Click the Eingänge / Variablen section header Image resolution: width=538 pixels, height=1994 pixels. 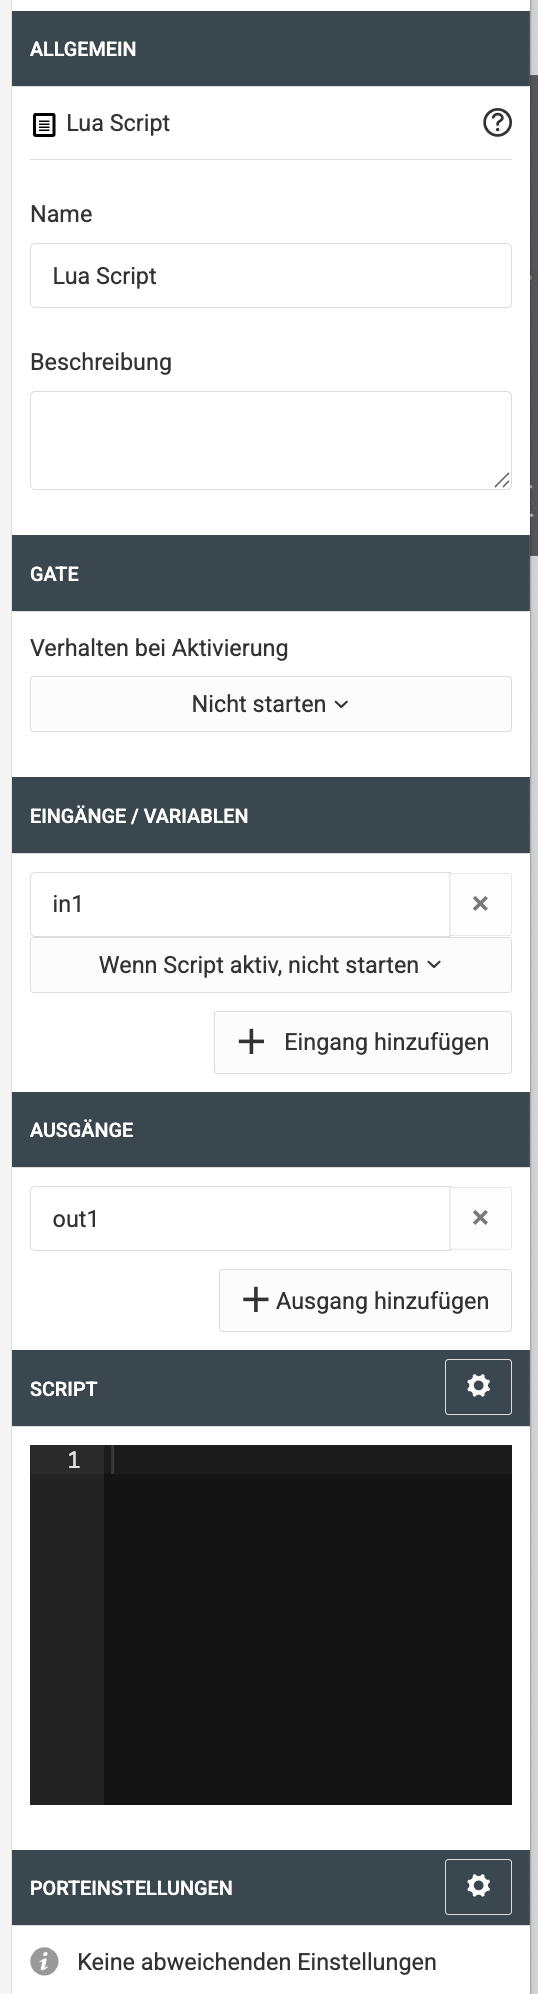coord(271,815)
